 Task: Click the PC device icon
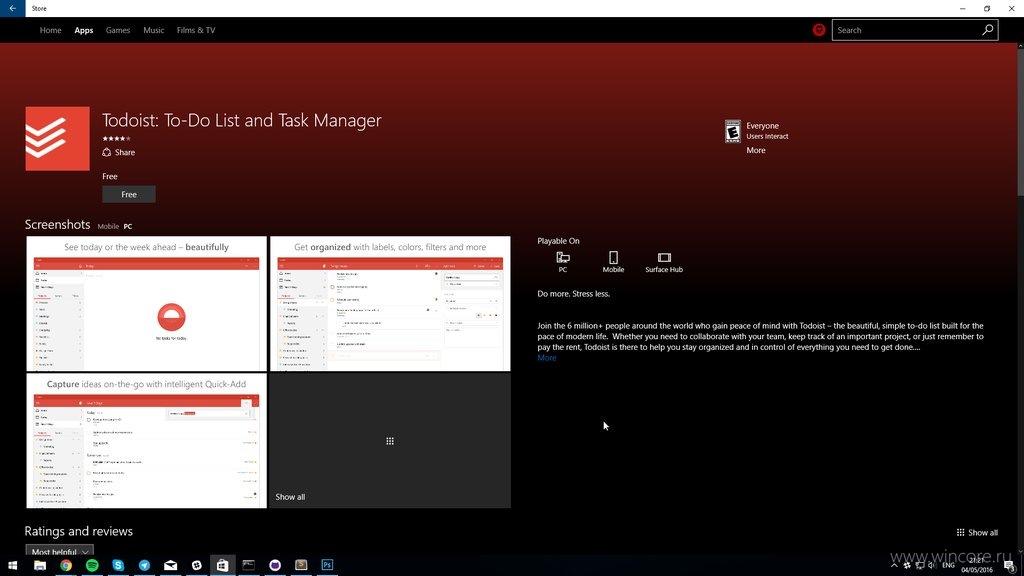[x=563, y=262]
